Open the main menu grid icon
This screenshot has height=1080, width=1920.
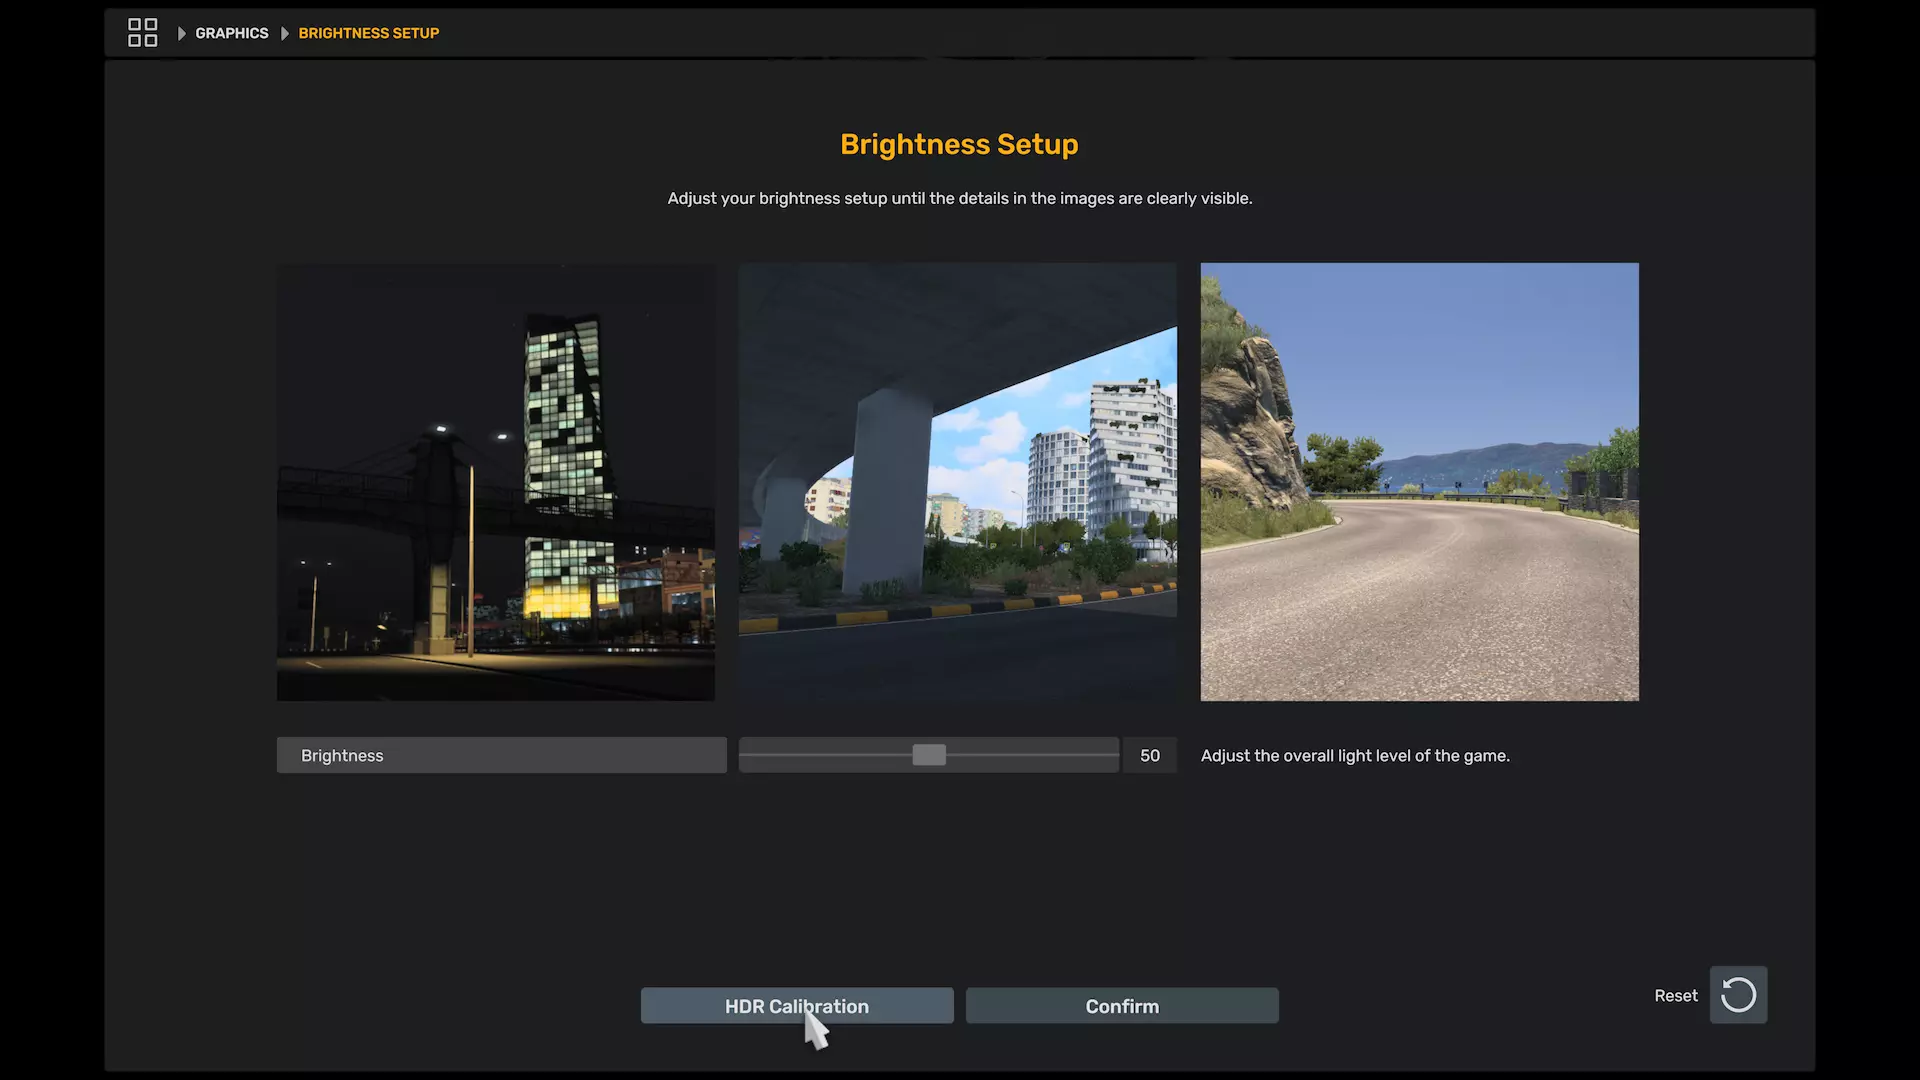(142, 33)
